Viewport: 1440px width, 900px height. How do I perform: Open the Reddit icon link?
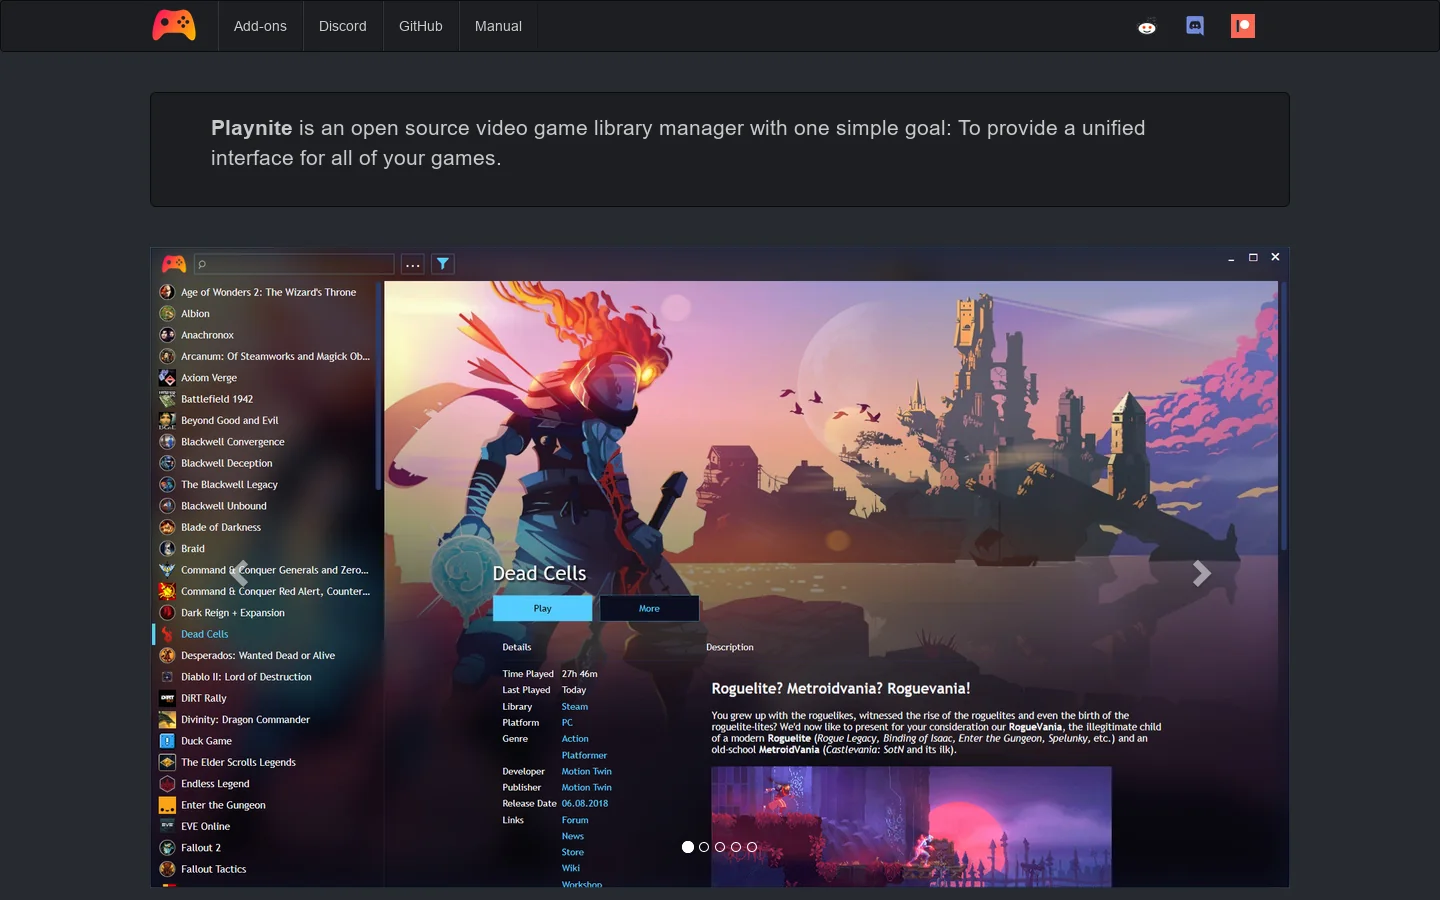coord(1147,27)
